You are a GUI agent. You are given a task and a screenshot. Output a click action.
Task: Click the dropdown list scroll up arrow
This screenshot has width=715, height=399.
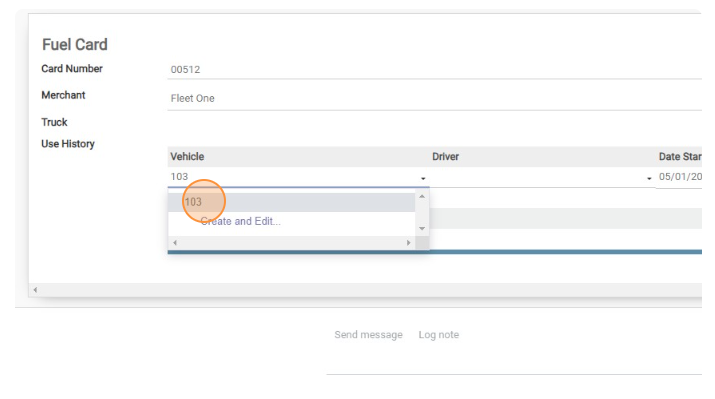coord(422,196)
